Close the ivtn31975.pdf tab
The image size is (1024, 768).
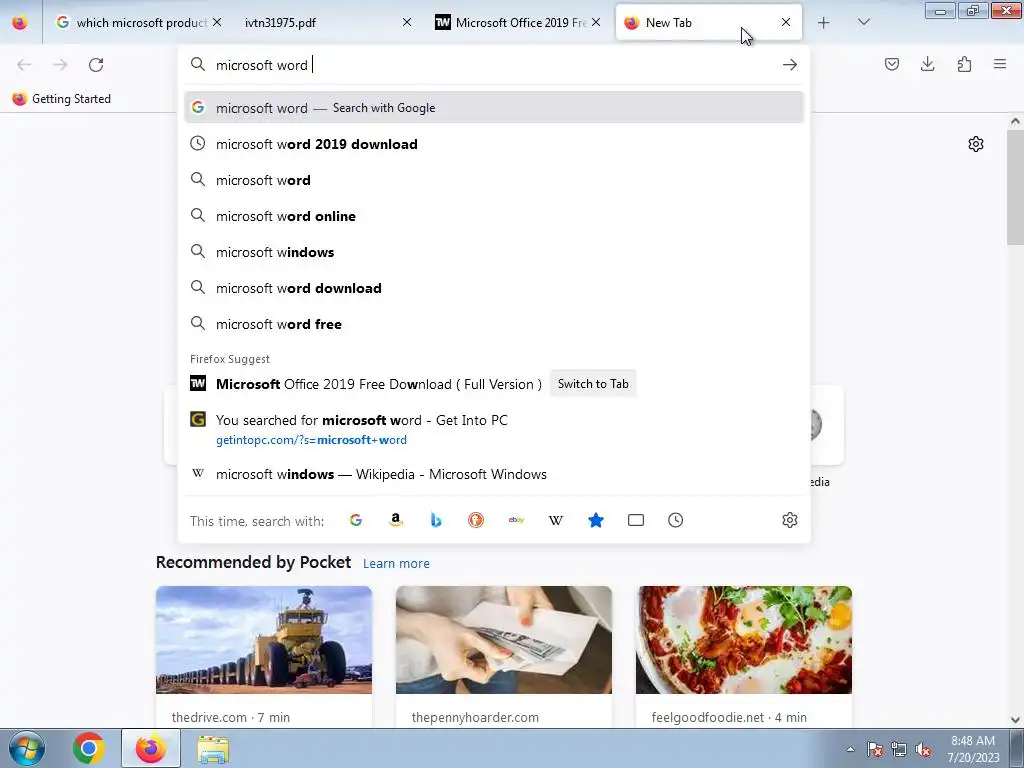pos(407,22)
